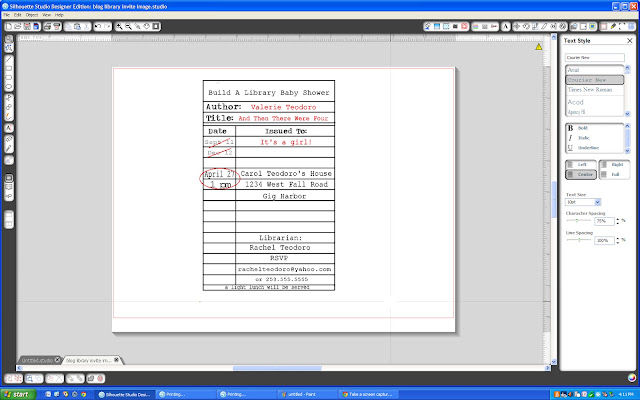Viewport: 640px width, 400px height.
Task: Select the Rectangle drawing tool
Action: (9, 68)
